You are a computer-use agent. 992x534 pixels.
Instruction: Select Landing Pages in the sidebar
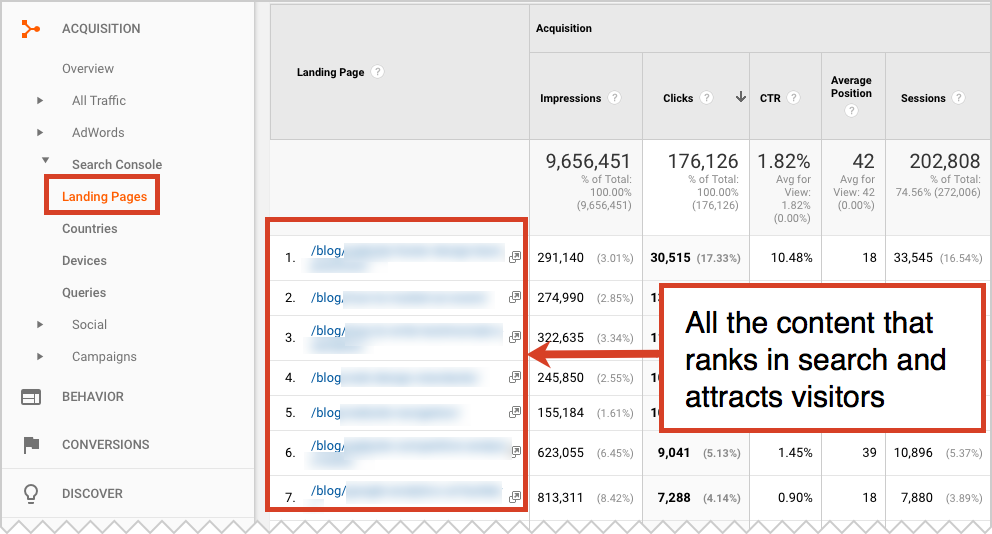point(104,197)
